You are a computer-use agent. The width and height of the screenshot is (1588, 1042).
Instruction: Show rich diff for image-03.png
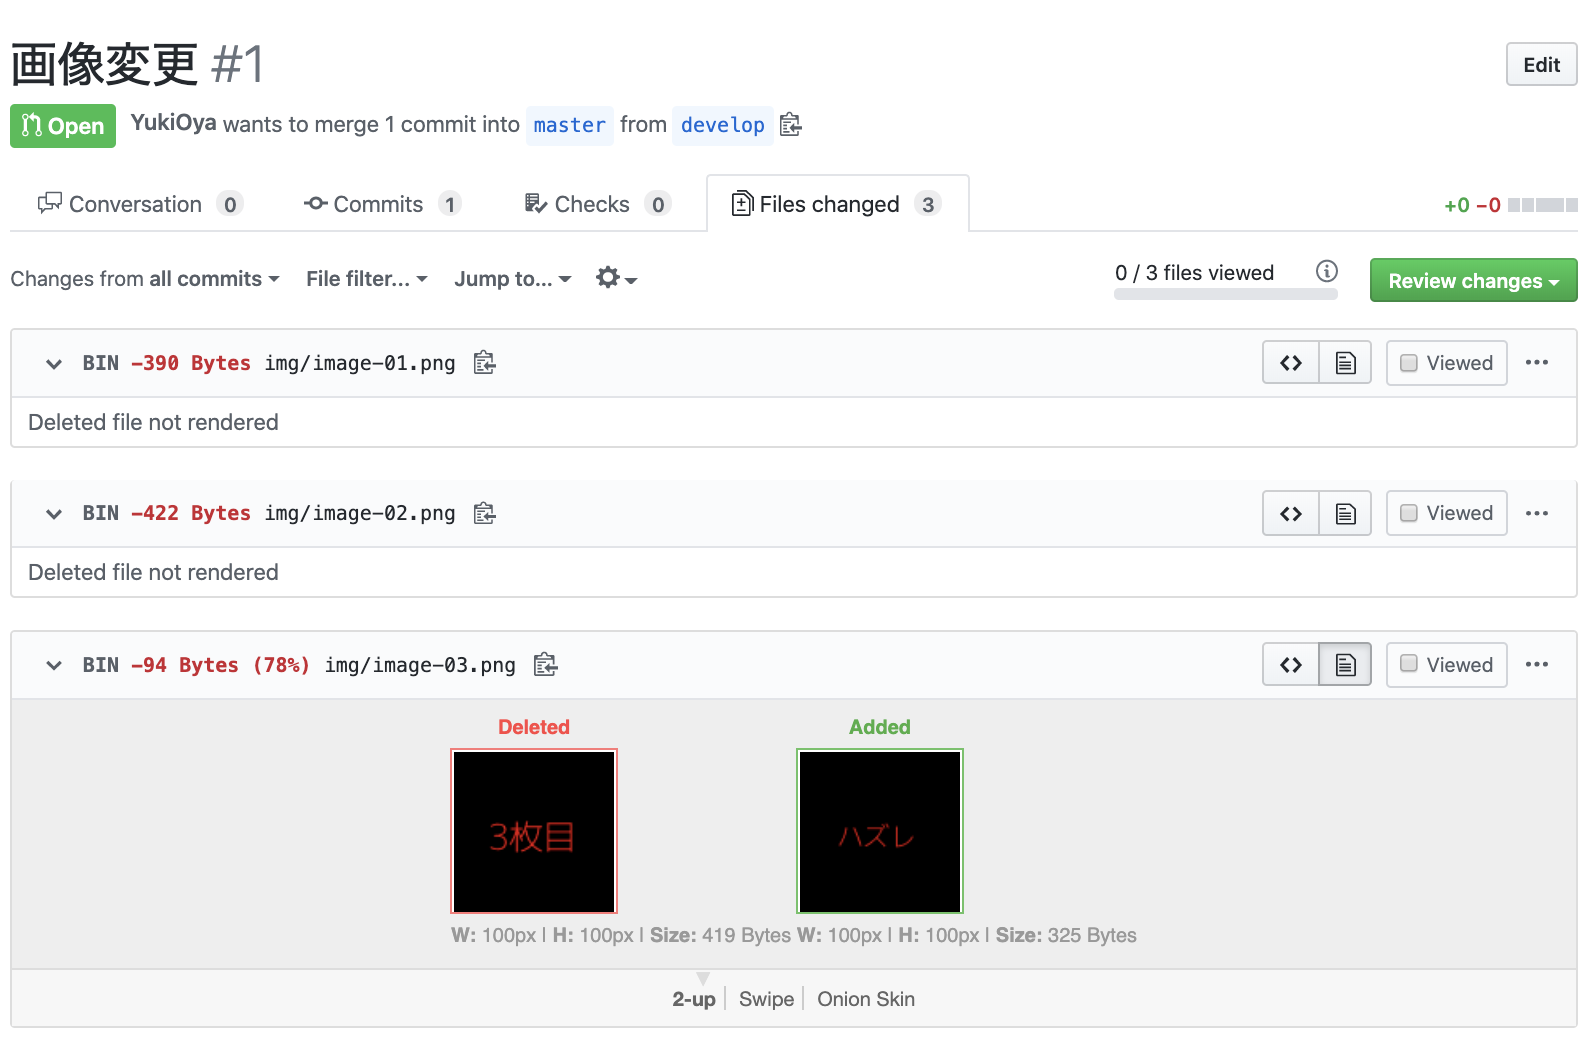[1346, 665]
